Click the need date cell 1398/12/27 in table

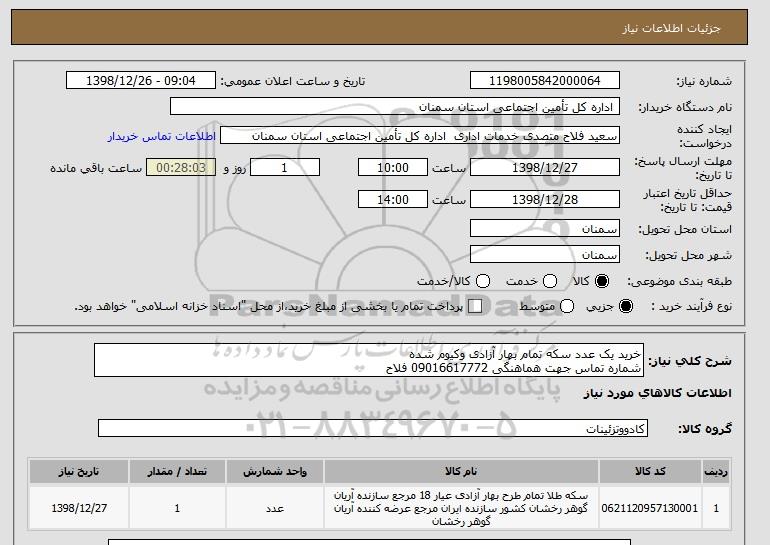click(x=79, y=508)
